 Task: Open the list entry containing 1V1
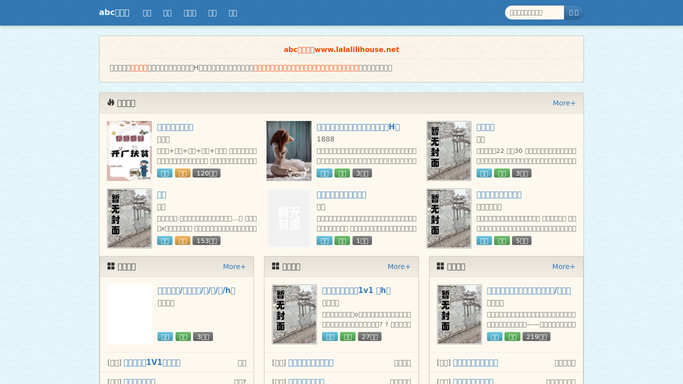(152, 363)
